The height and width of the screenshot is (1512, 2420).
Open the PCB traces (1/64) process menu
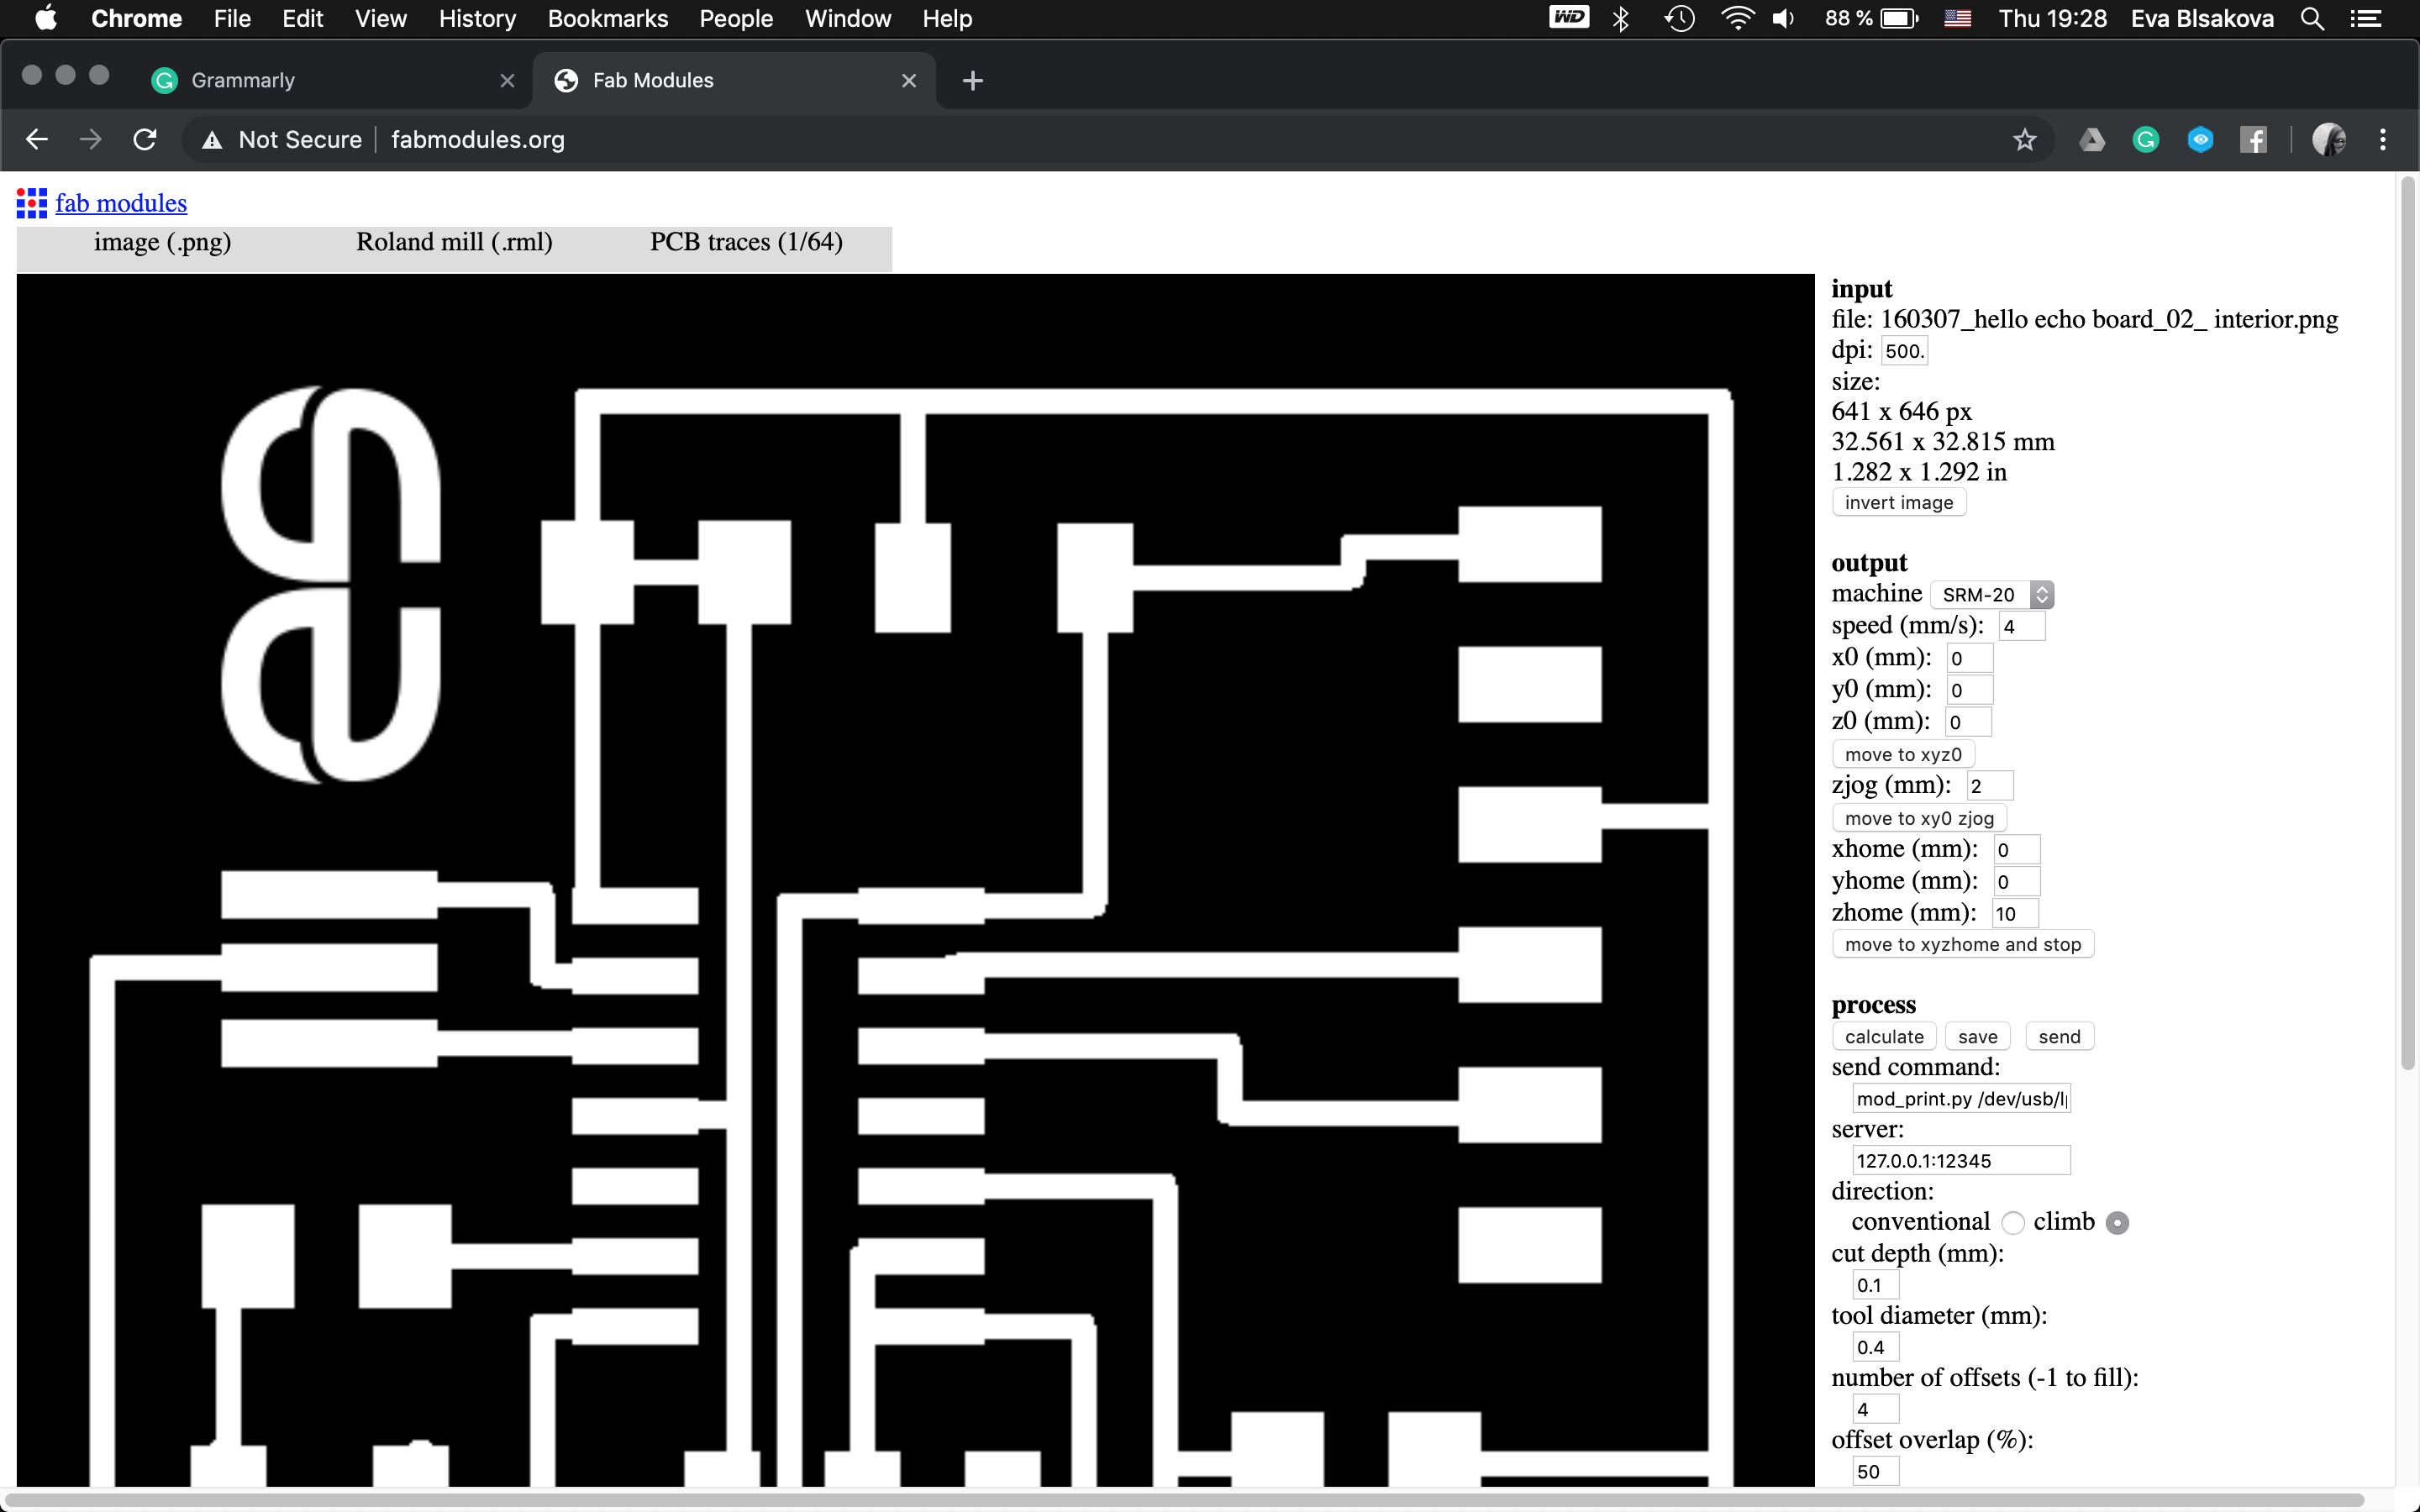point(746,243)
